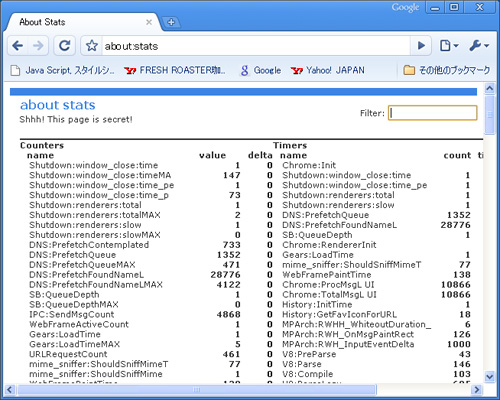500x400 pixels.
Task: Go back with the back arrow button
Action: tap(18, 46)
